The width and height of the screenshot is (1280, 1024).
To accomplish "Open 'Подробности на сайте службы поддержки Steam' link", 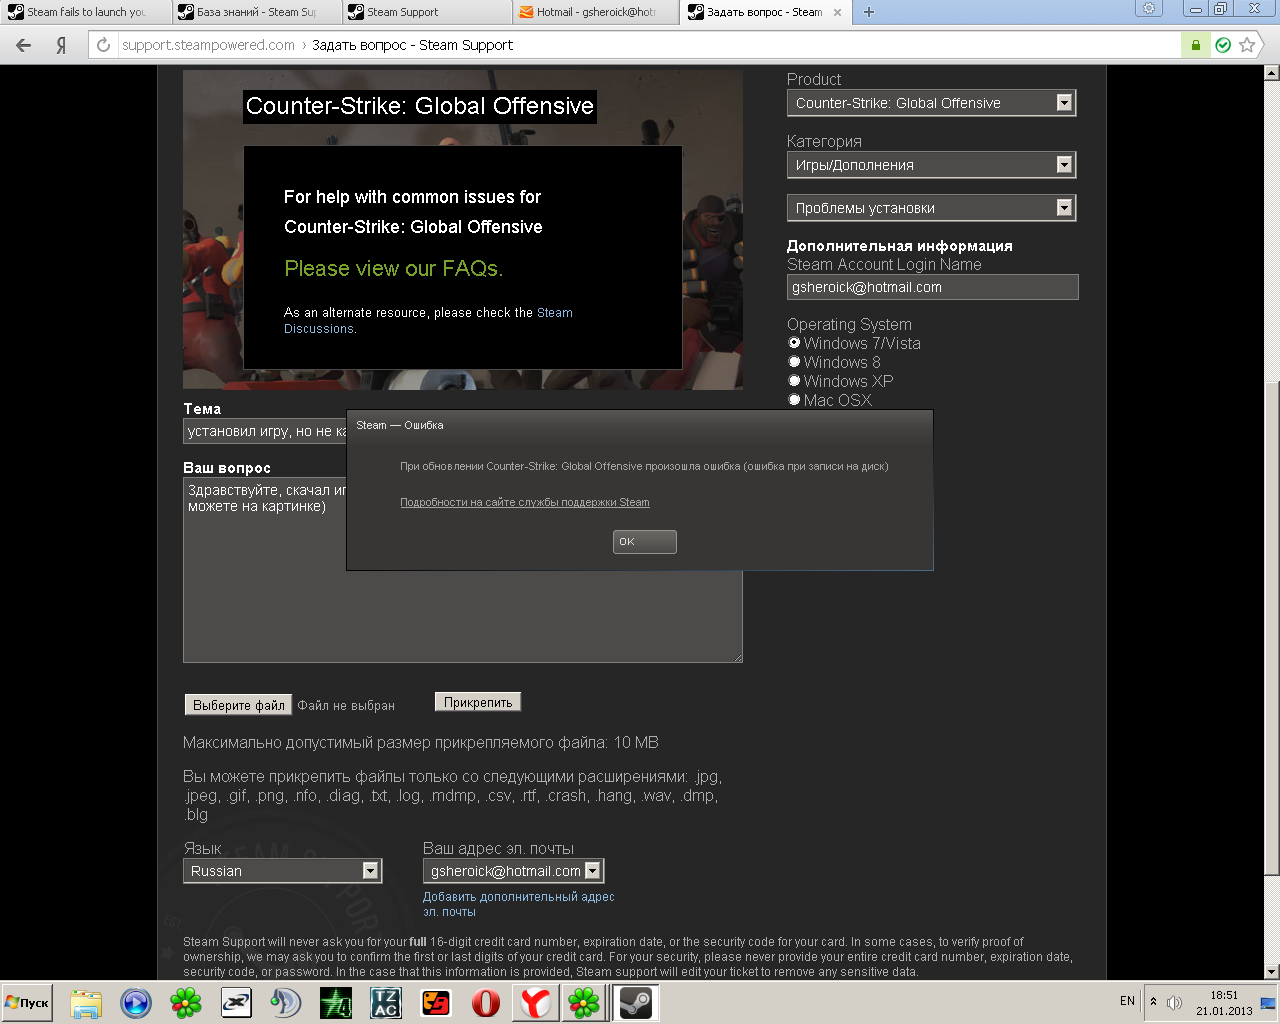I will tap(525, 502).
